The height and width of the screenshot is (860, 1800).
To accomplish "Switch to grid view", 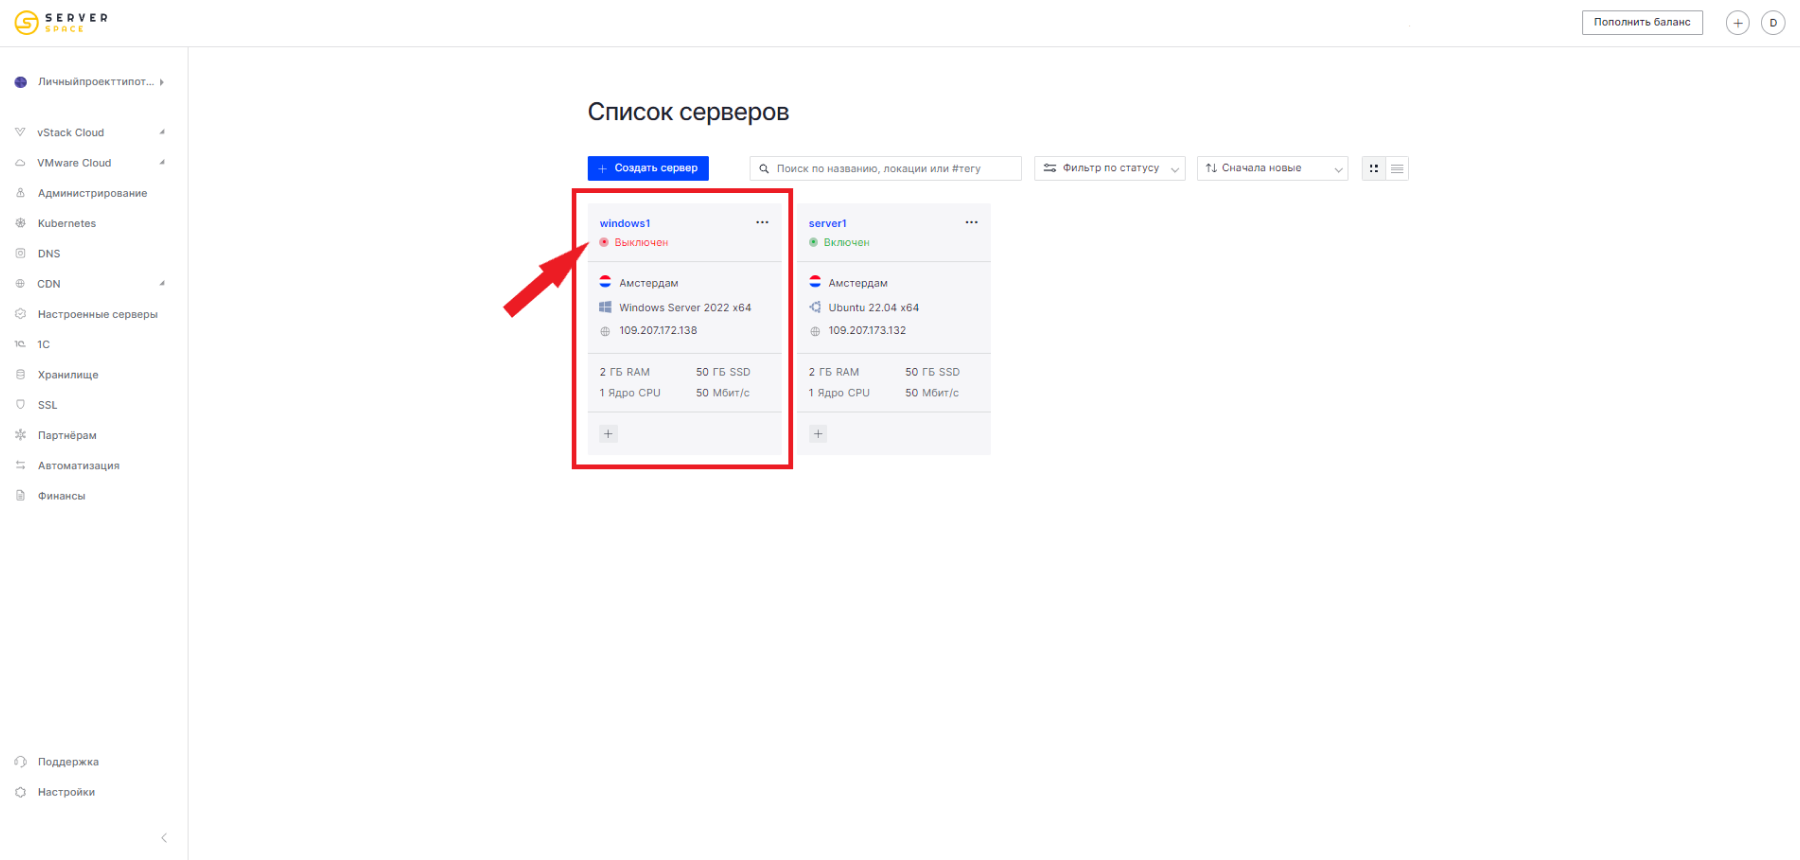I will point(1374,168).
